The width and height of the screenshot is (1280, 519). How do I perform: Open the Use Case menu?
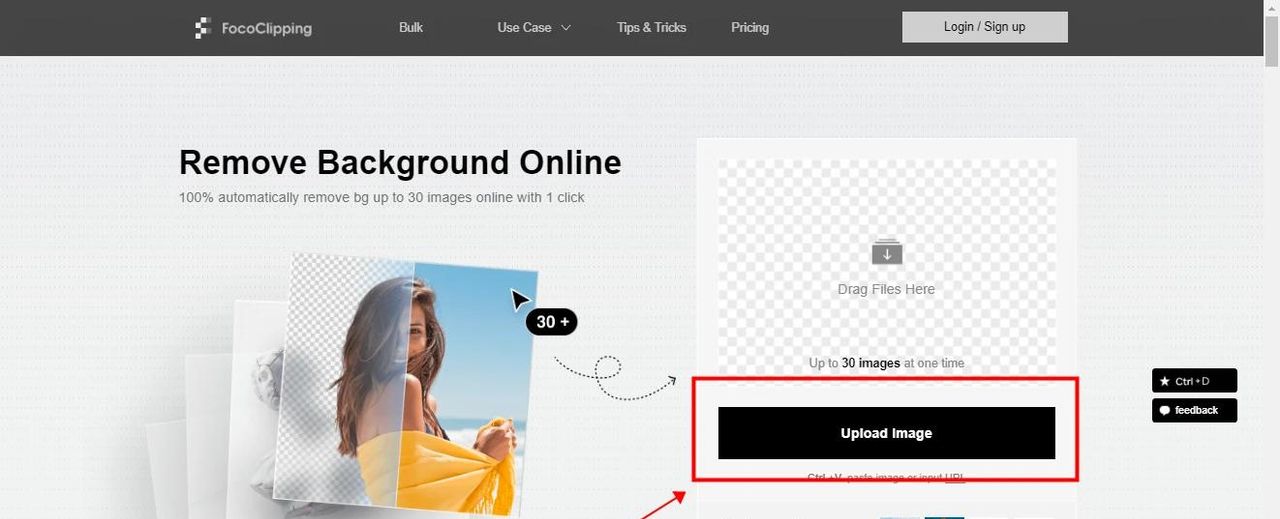coord(534,28)
